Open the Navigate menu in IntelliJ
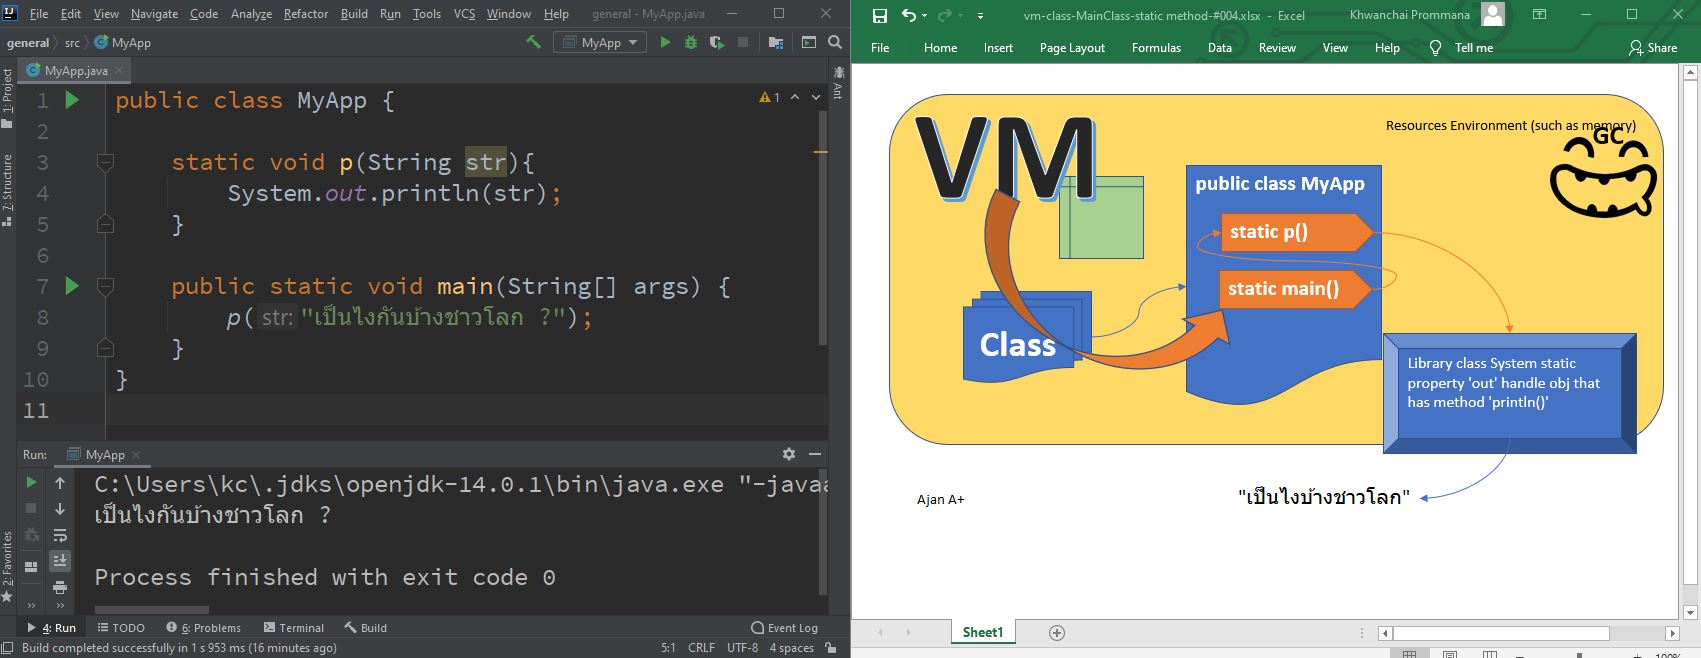 point(154,14)
